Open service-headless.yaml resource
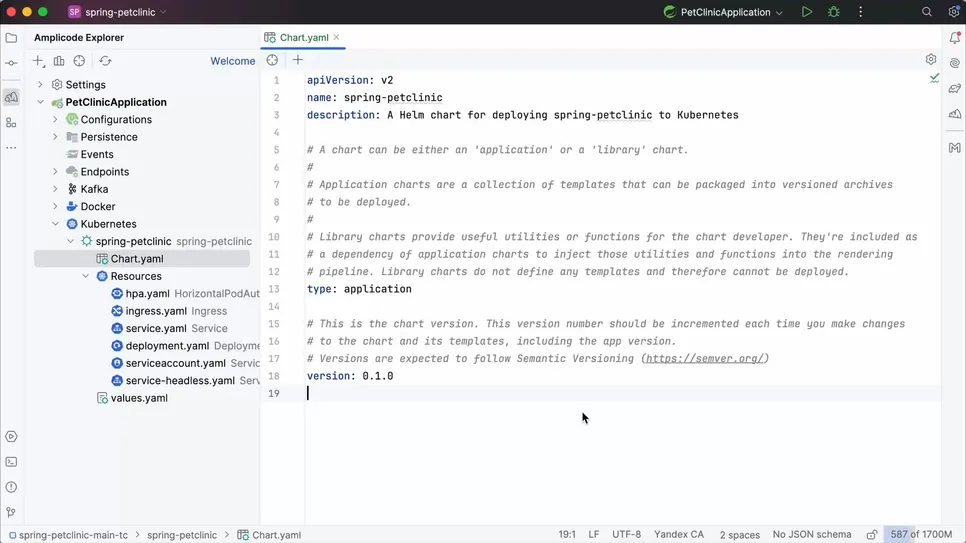 pyautogui.click(x=180, y=380)
